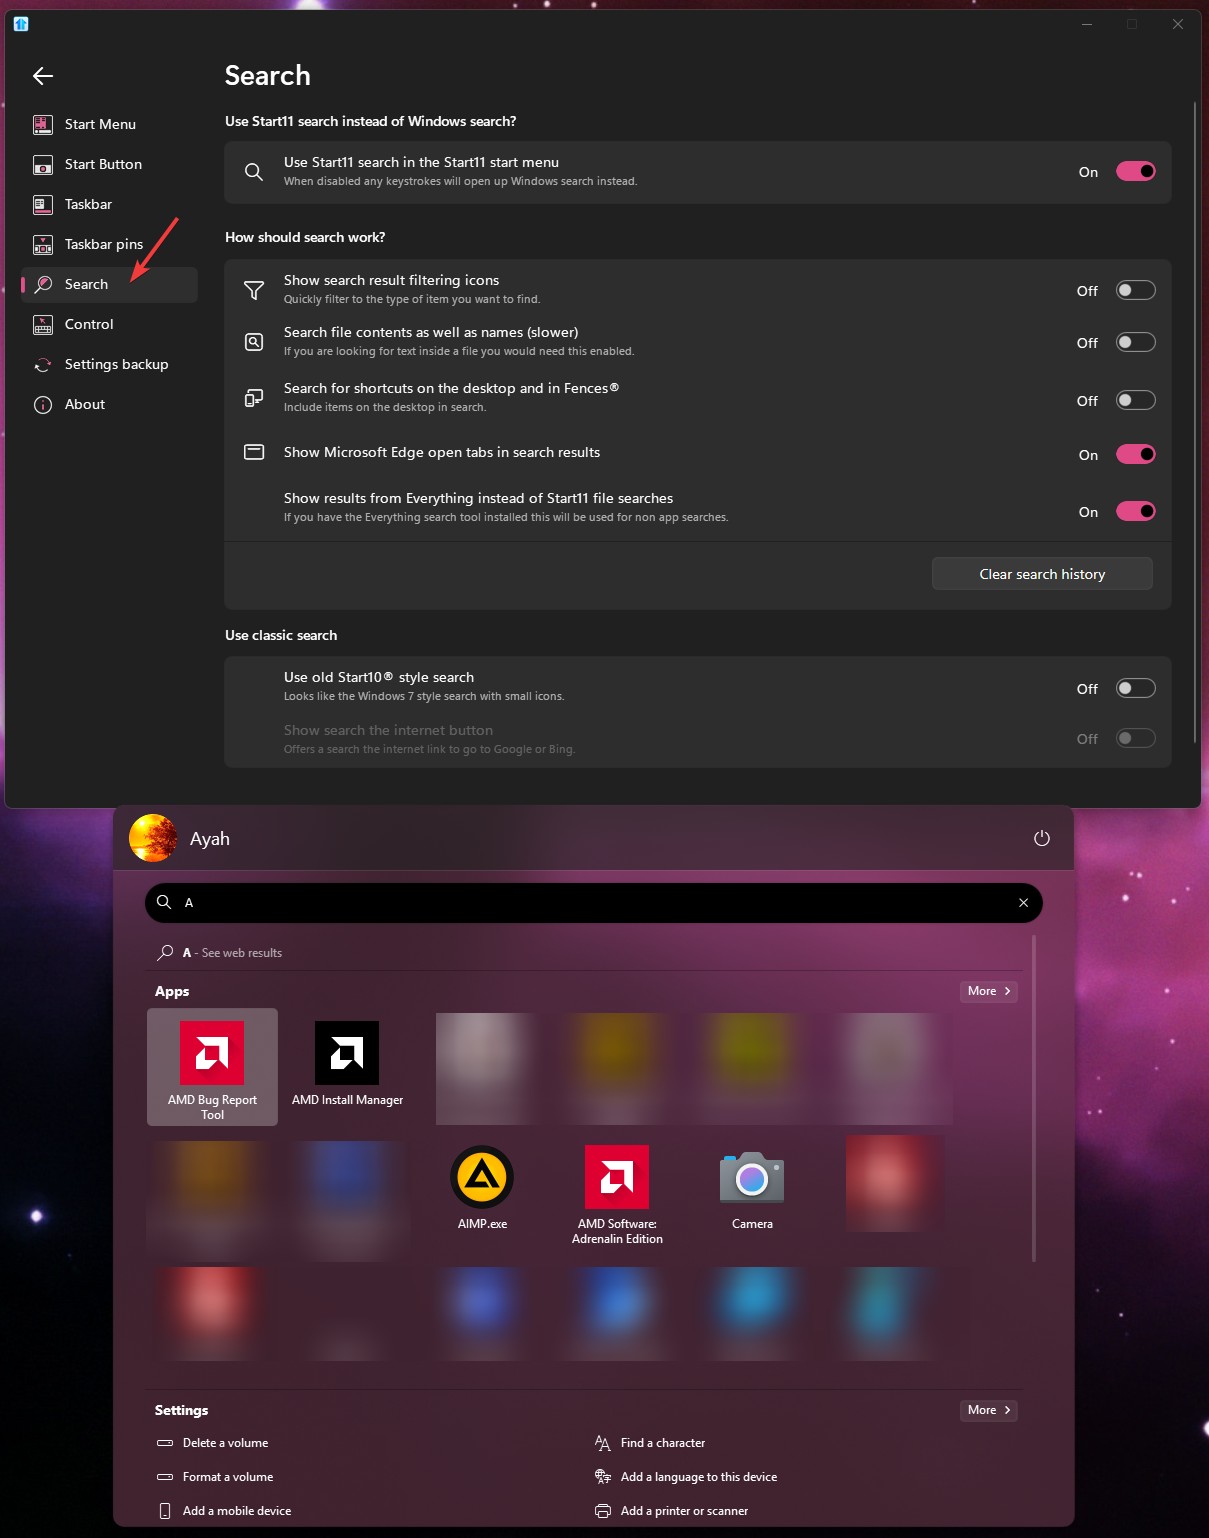
Task: Enable old Start10 style search toggle
Action: click(1135, 689)
